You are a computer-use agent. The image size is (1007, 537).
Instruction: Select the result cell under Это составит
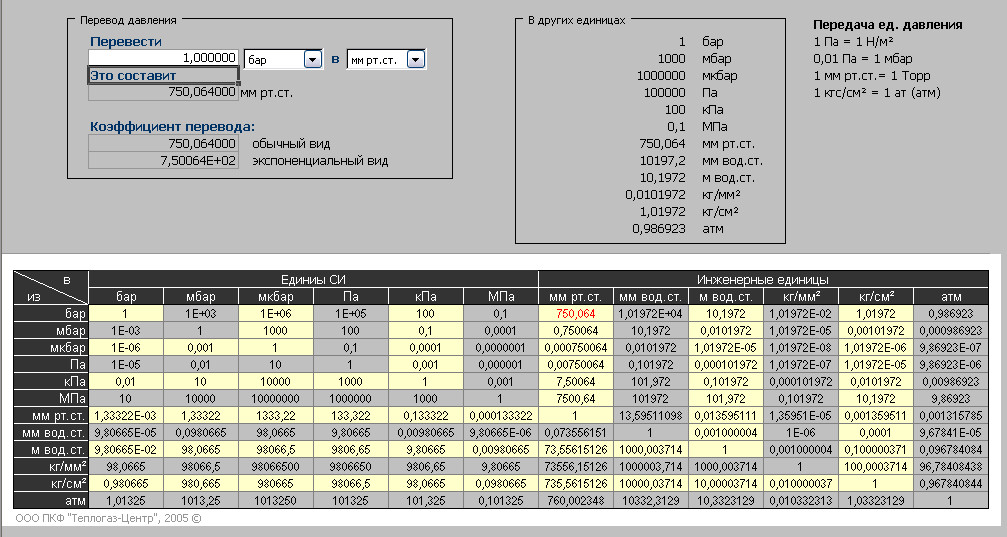tap(164, 93)
